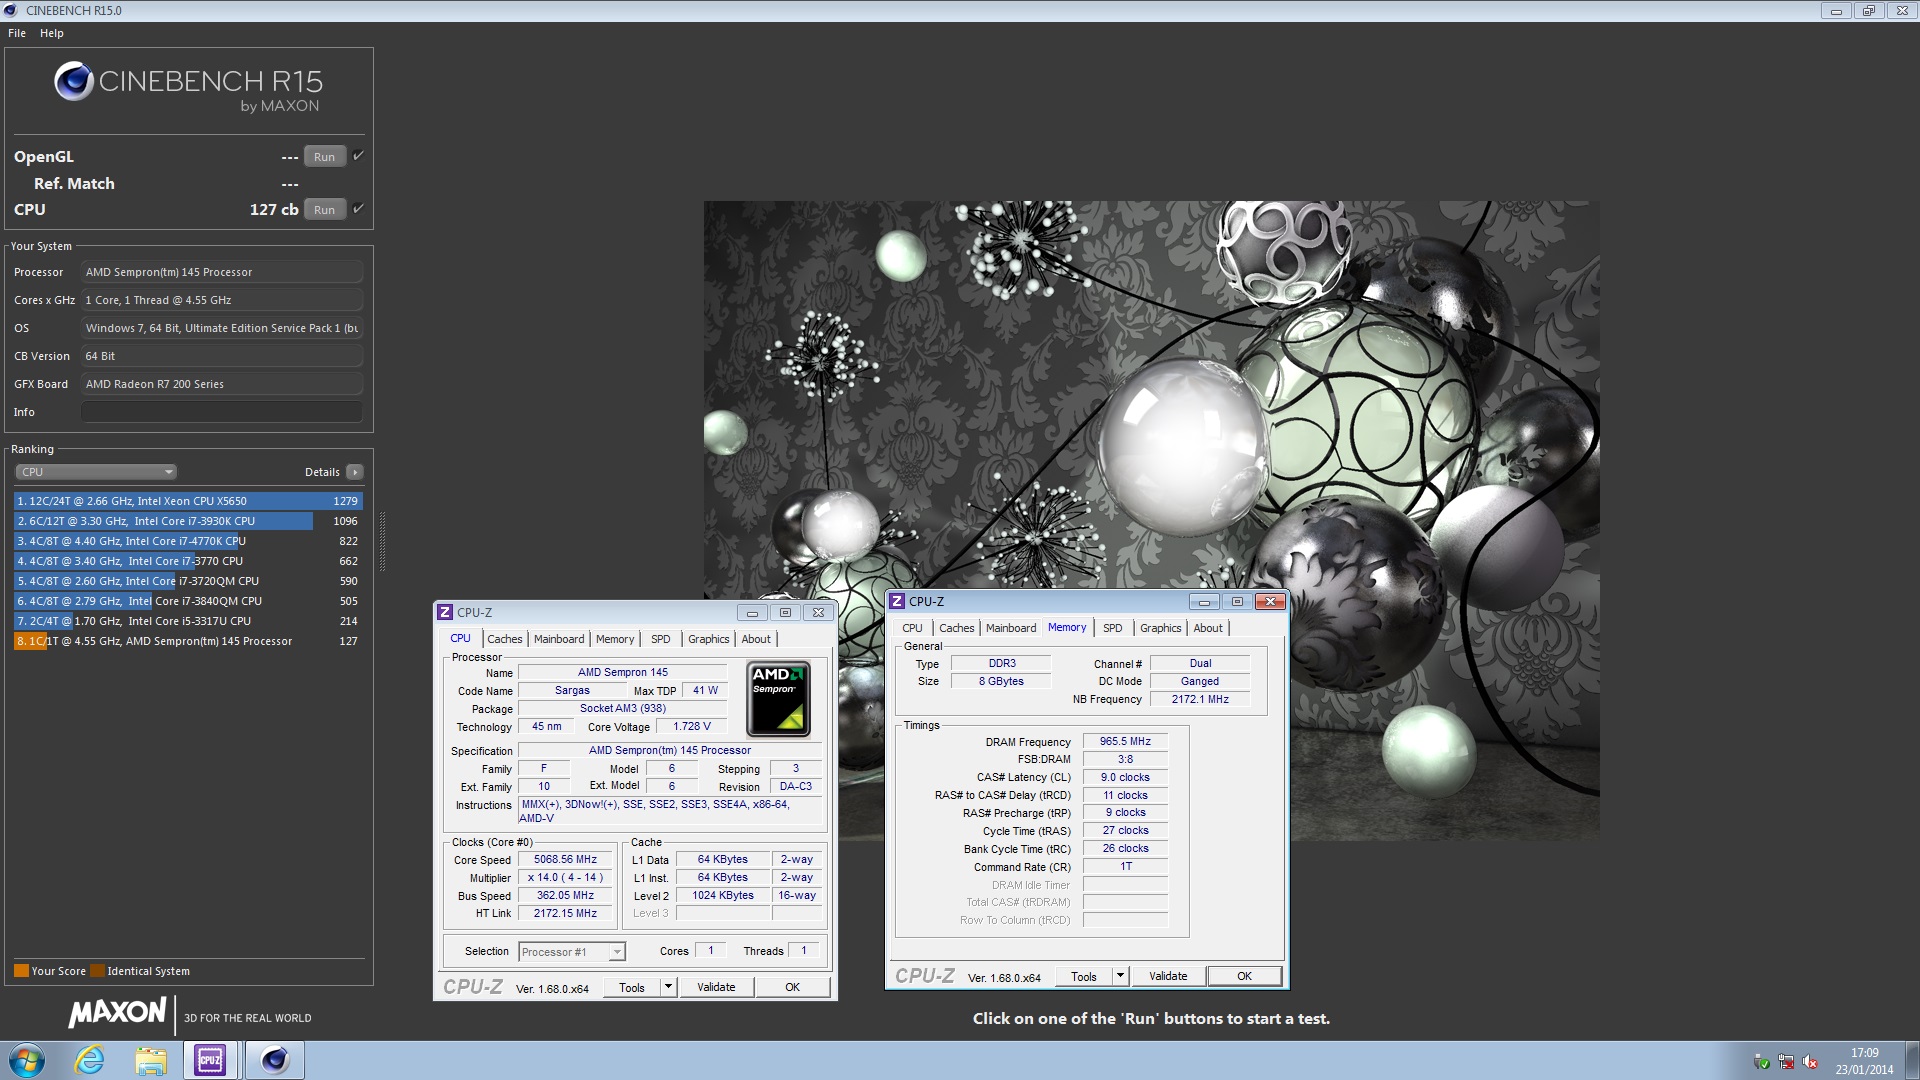The height and width of the screenshot is (1080, 1920).
Task: Click OK in Memory CPU-Z window
Action: (1244, 976)
